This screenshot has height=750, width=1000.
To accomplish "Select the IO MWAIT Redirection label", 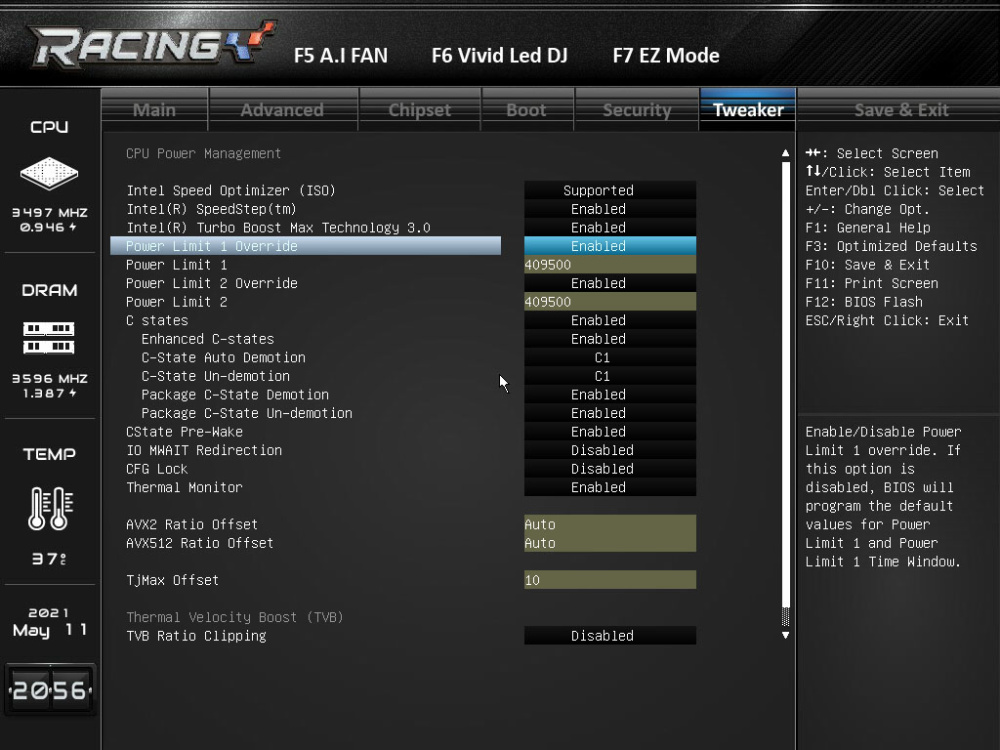I will click(x=204, y=450).
